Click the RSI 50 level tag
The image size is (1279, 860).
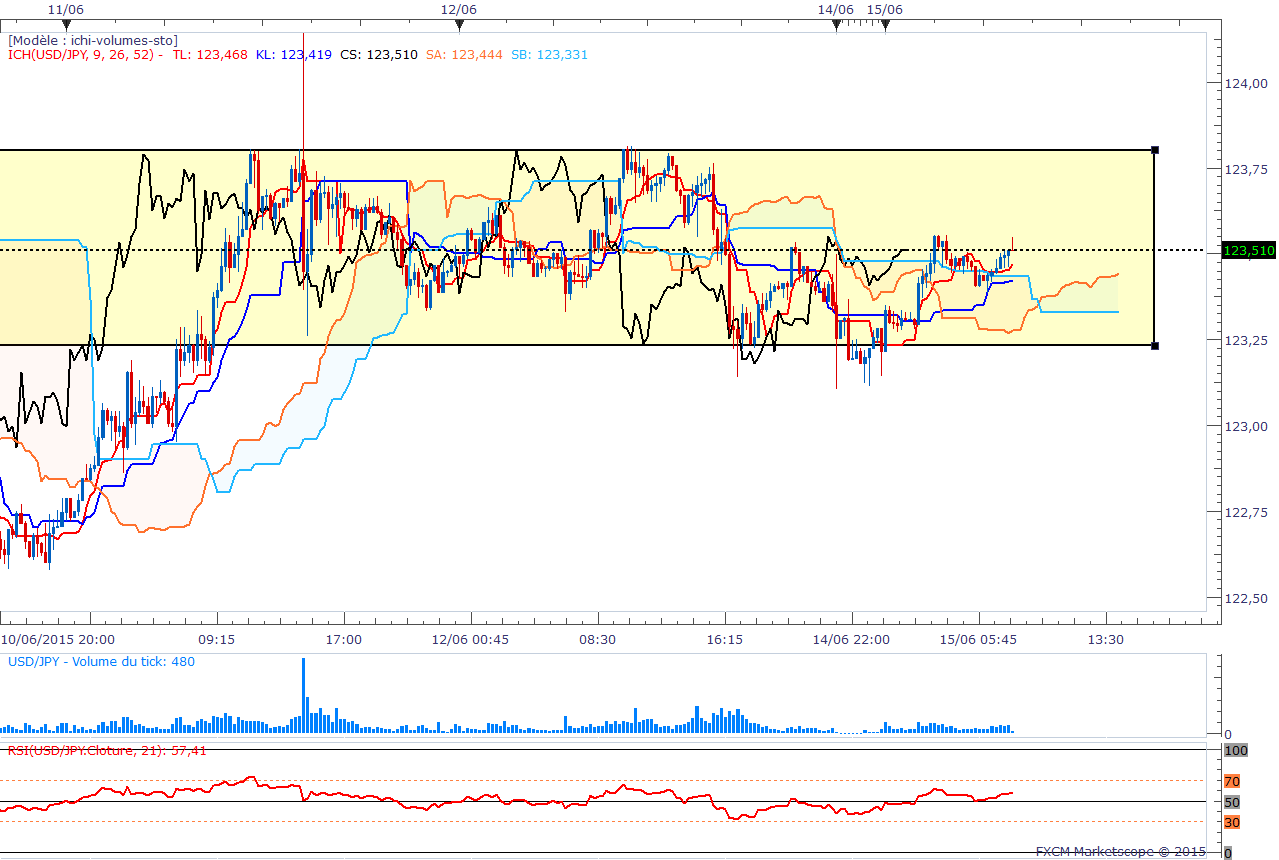click(x=1231, y=802)
